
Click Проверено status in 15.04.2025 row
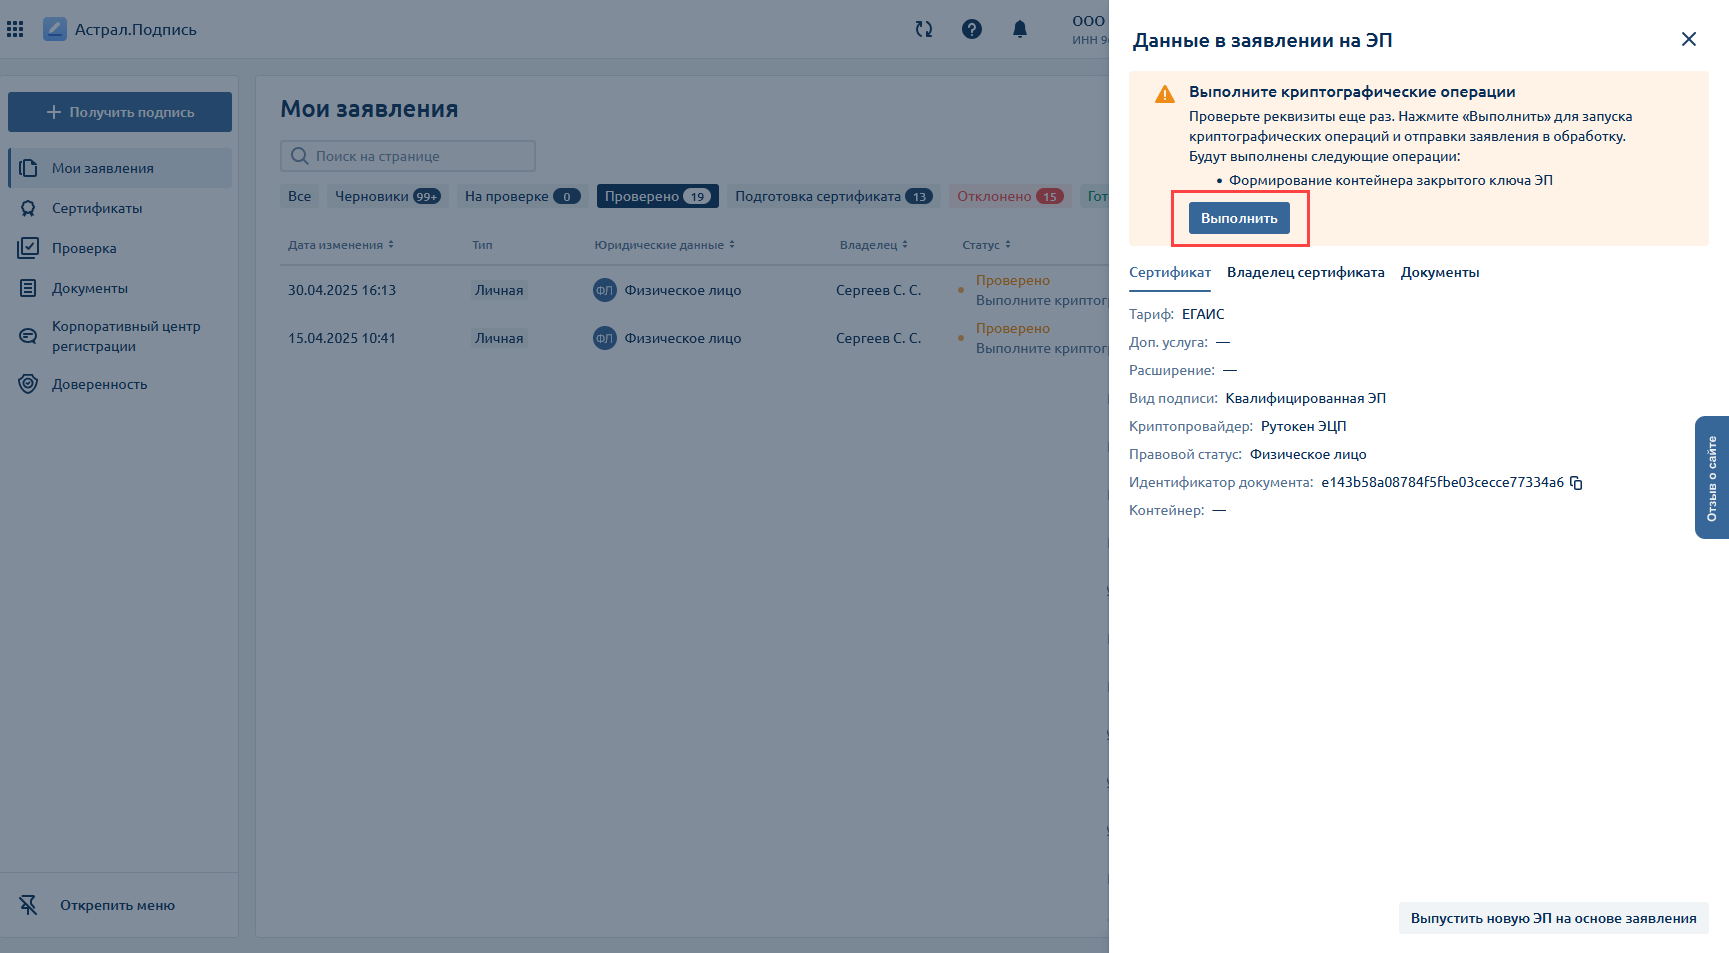coord(1013,328)
